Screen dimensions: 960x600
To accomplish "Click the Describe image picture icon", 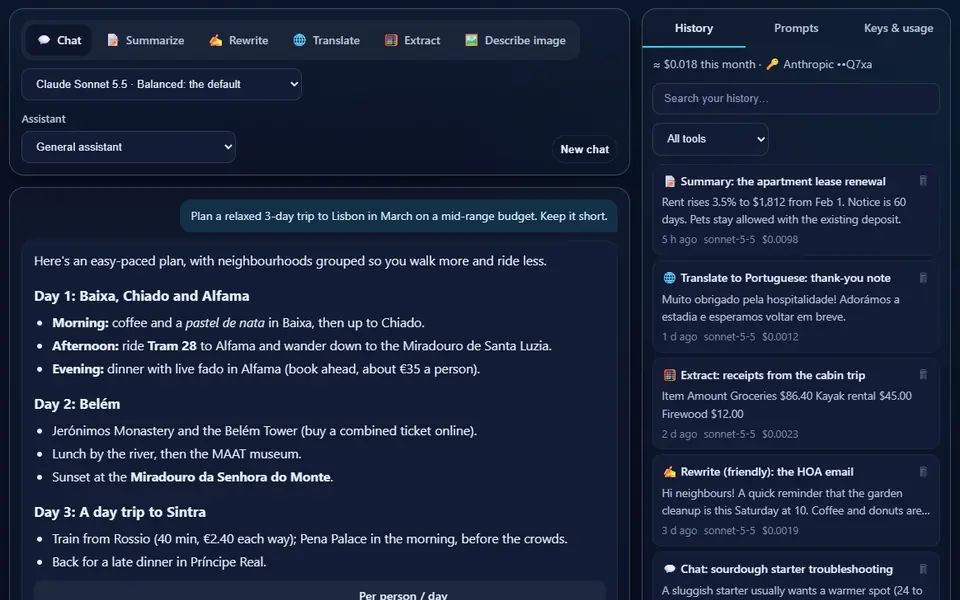I will [x=471, y=40].
